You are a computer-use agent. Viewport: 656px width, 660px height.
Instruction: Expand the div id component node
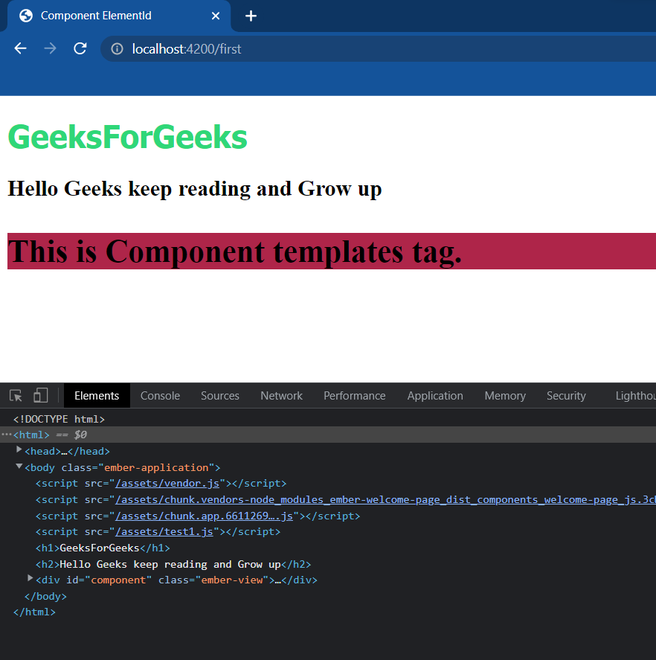coord(30,578)
